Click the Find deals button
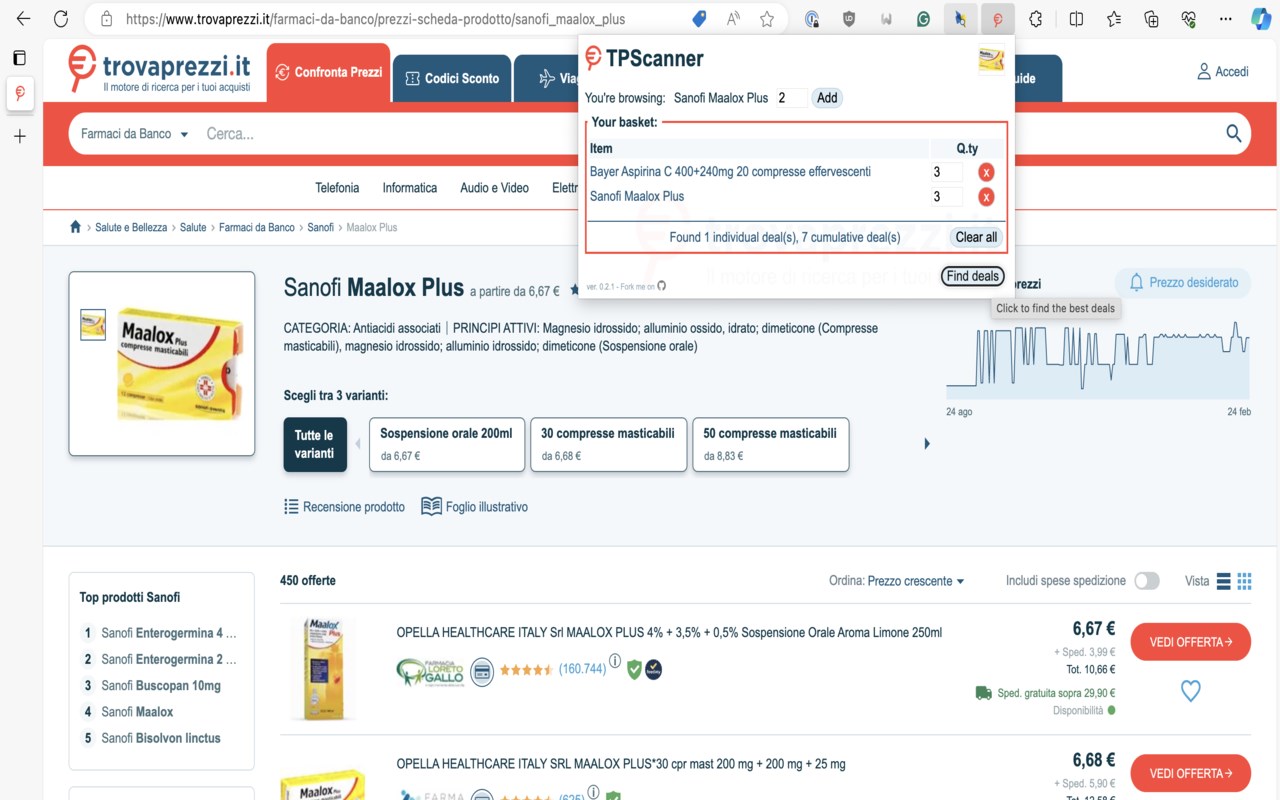The height and width of the screenshot is (800, 1280). point(973,276)
